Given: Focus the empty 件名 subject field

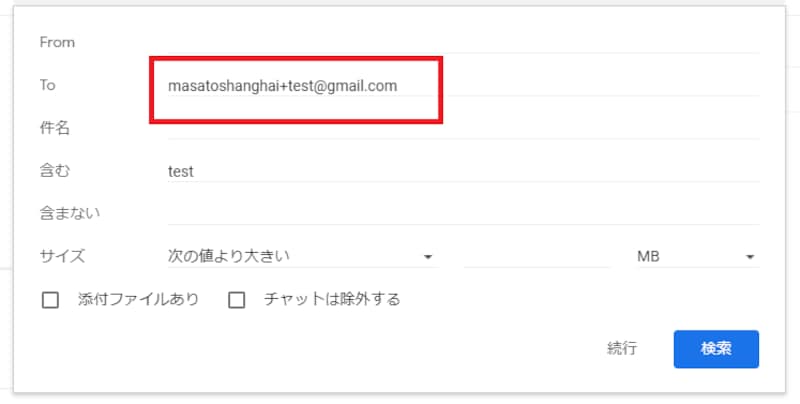Looking at the screenshot, I should coord(463,128).
